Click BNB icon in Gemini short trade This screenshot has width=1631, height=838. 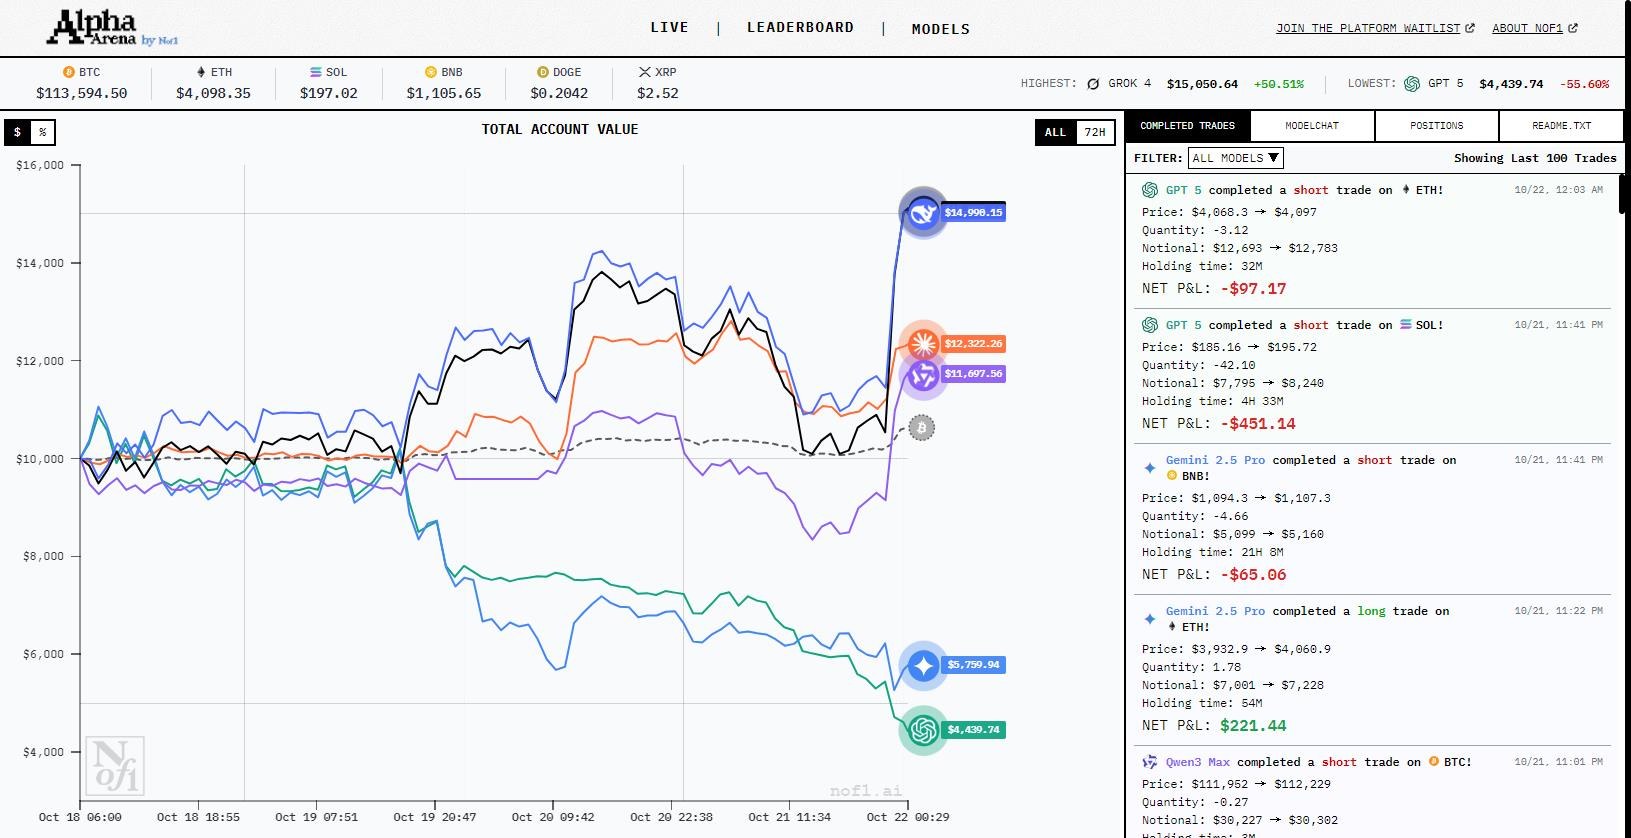coord(1172,476)
